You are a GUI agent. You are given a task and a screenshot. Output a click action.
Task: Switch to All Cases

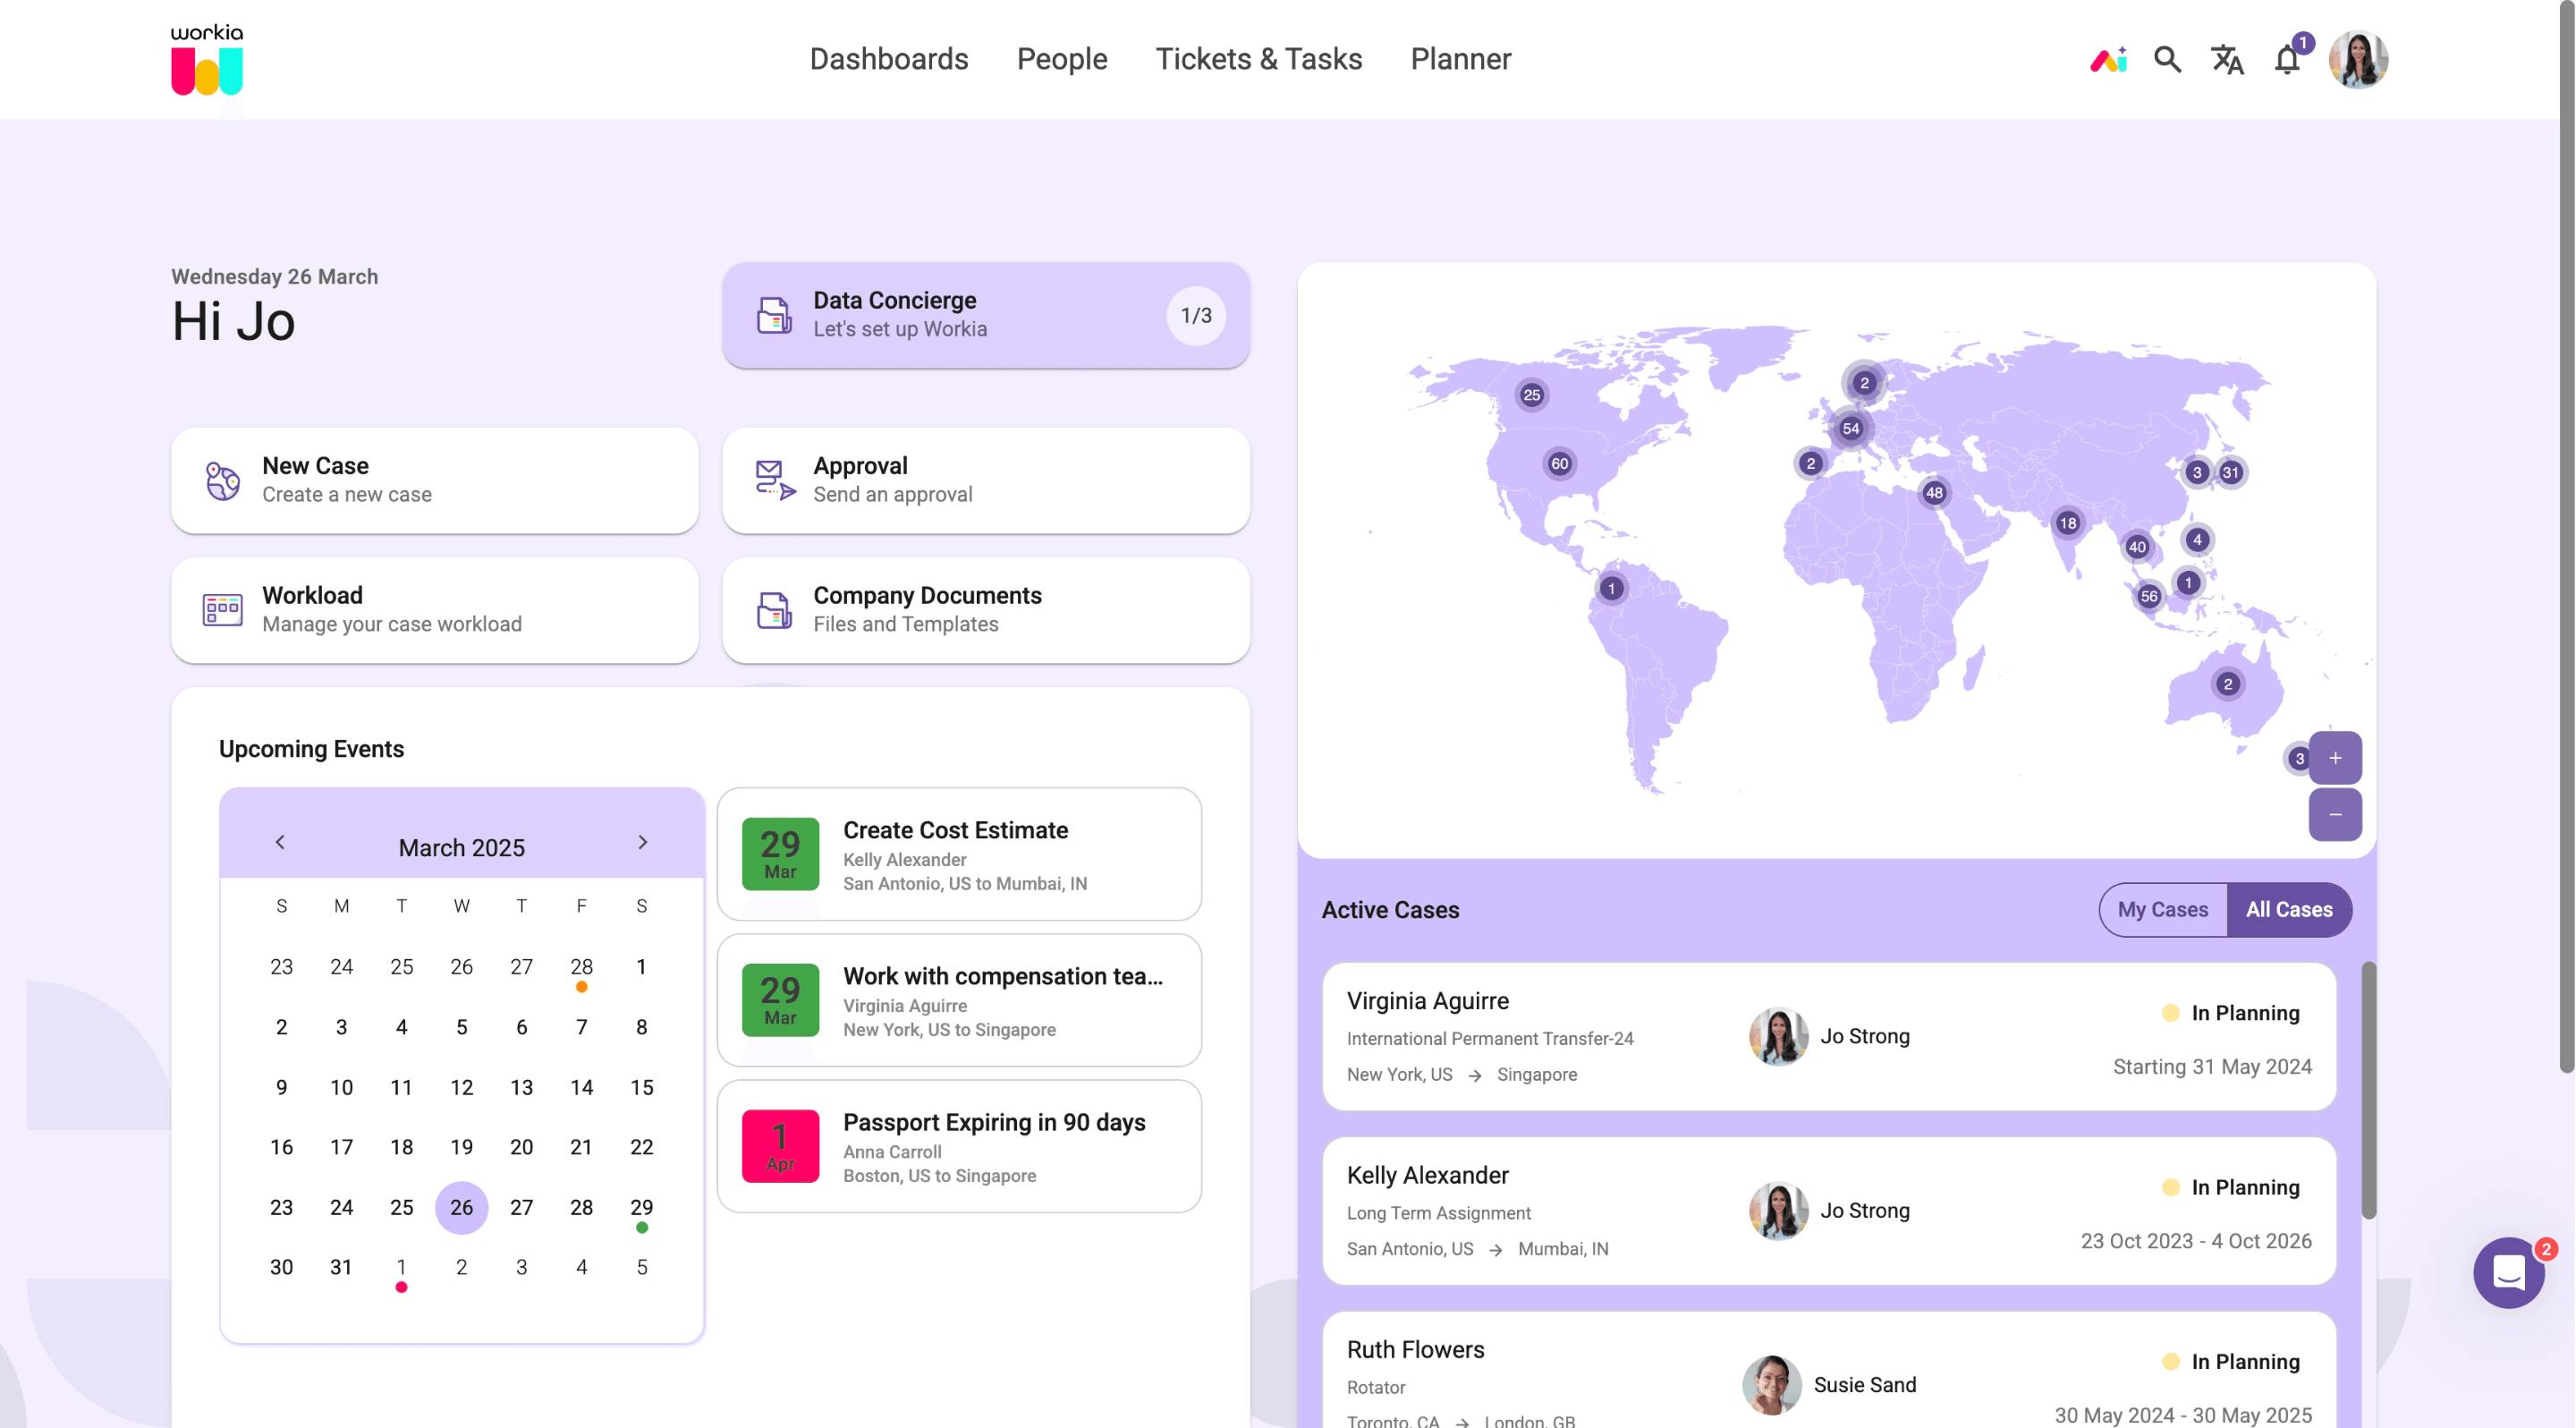(x=2288, y=909)
